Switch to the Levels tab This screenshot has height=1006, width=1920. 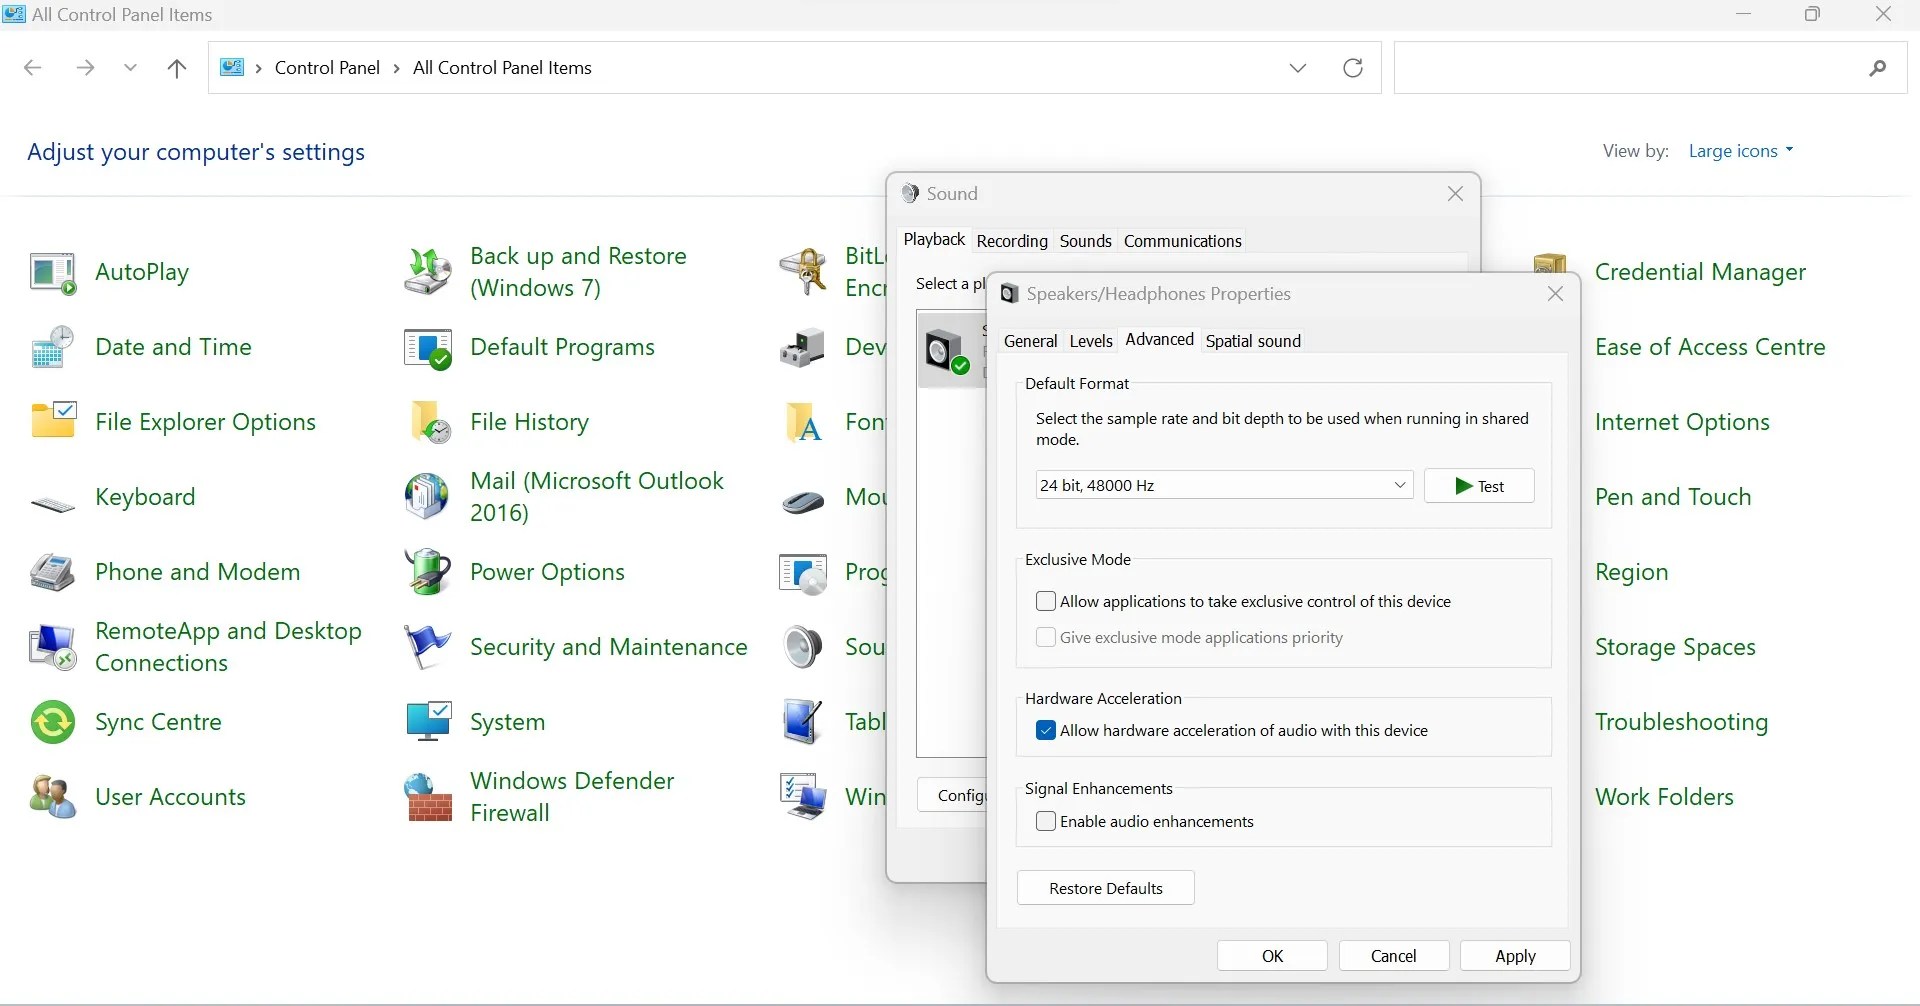tap(1091, 341)
